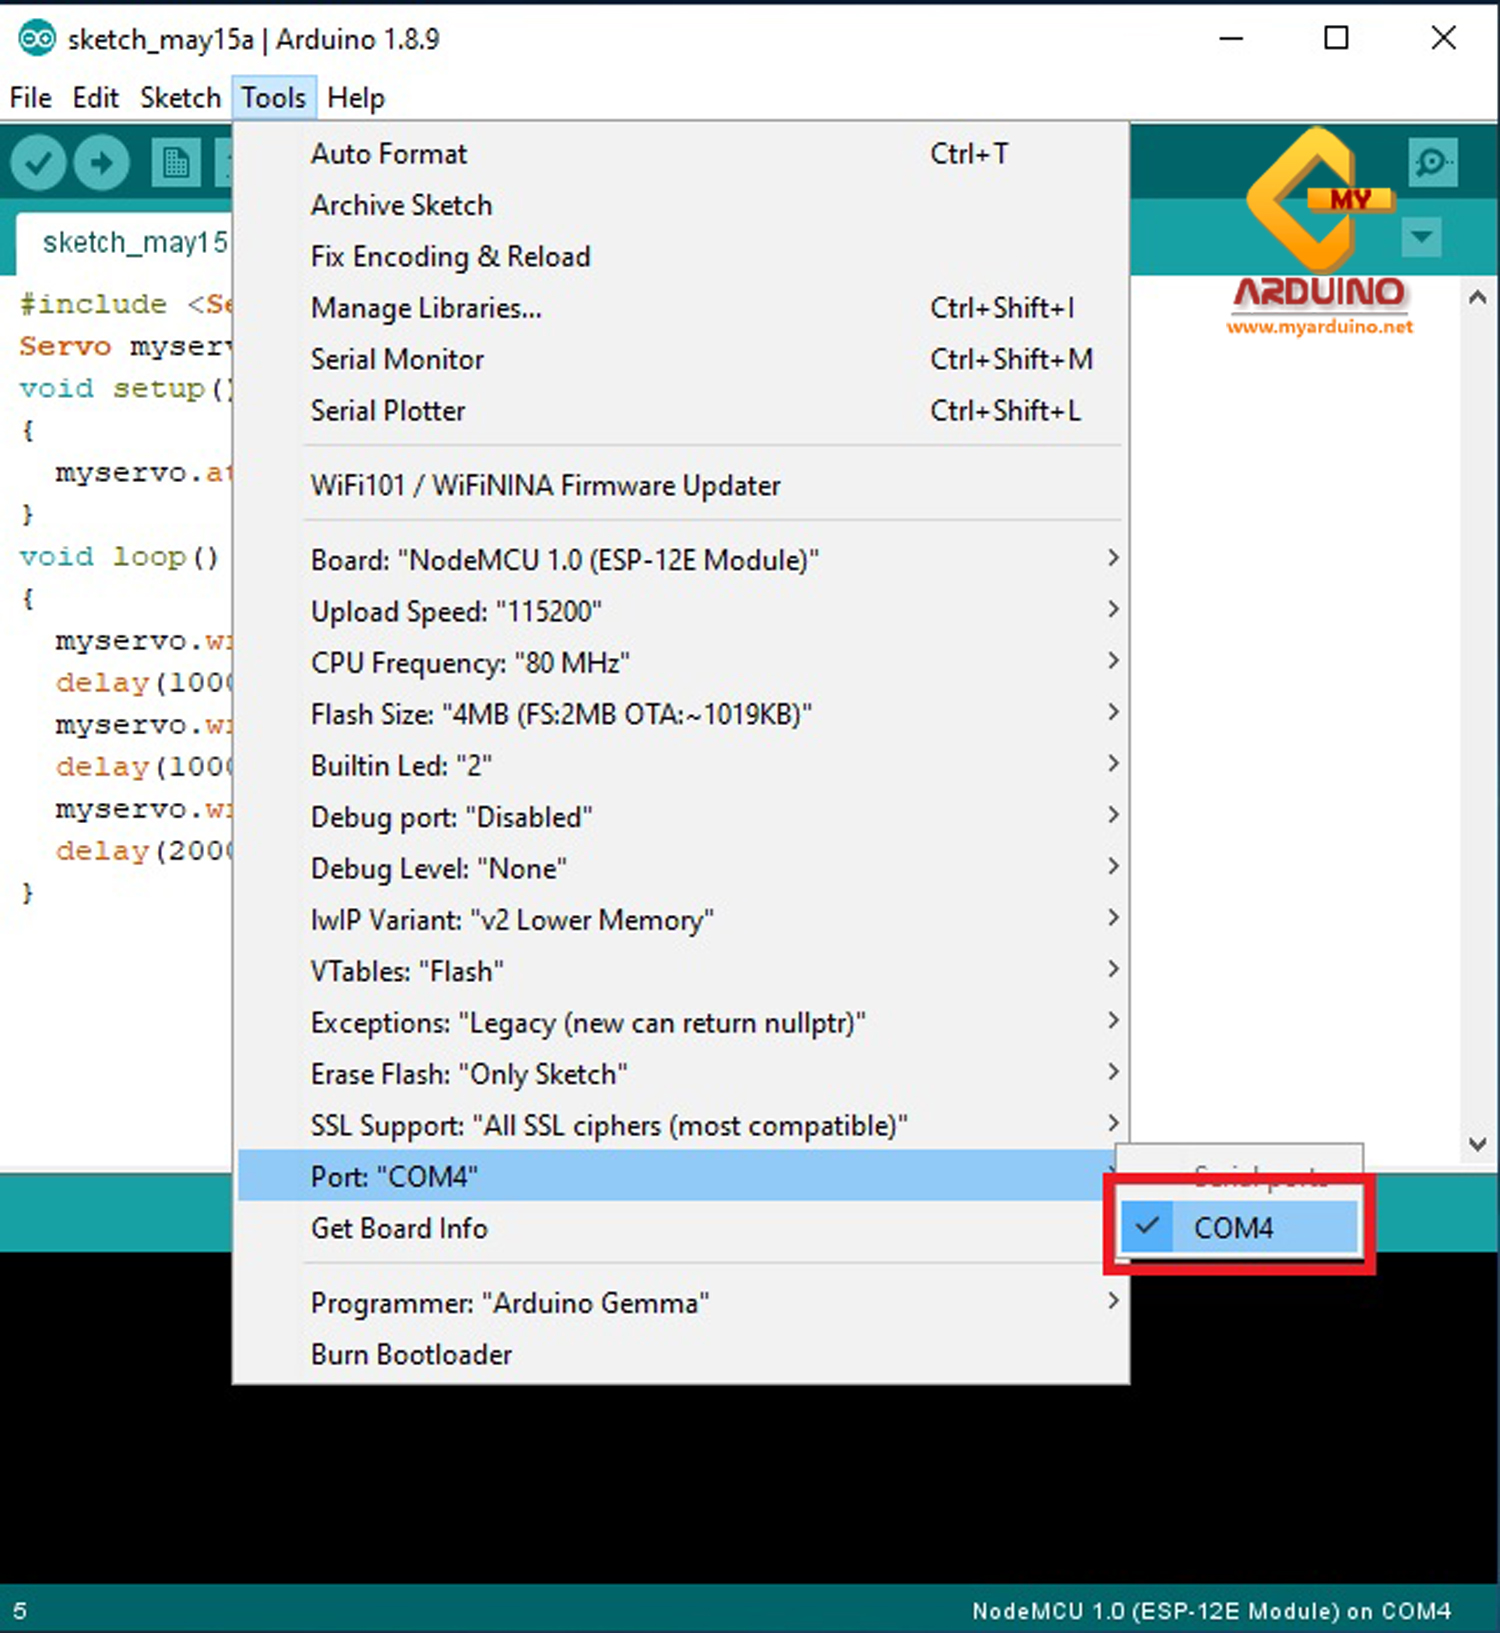Click the editor scroll down arrow
The image size is (1500, 1633).
1477,1143
